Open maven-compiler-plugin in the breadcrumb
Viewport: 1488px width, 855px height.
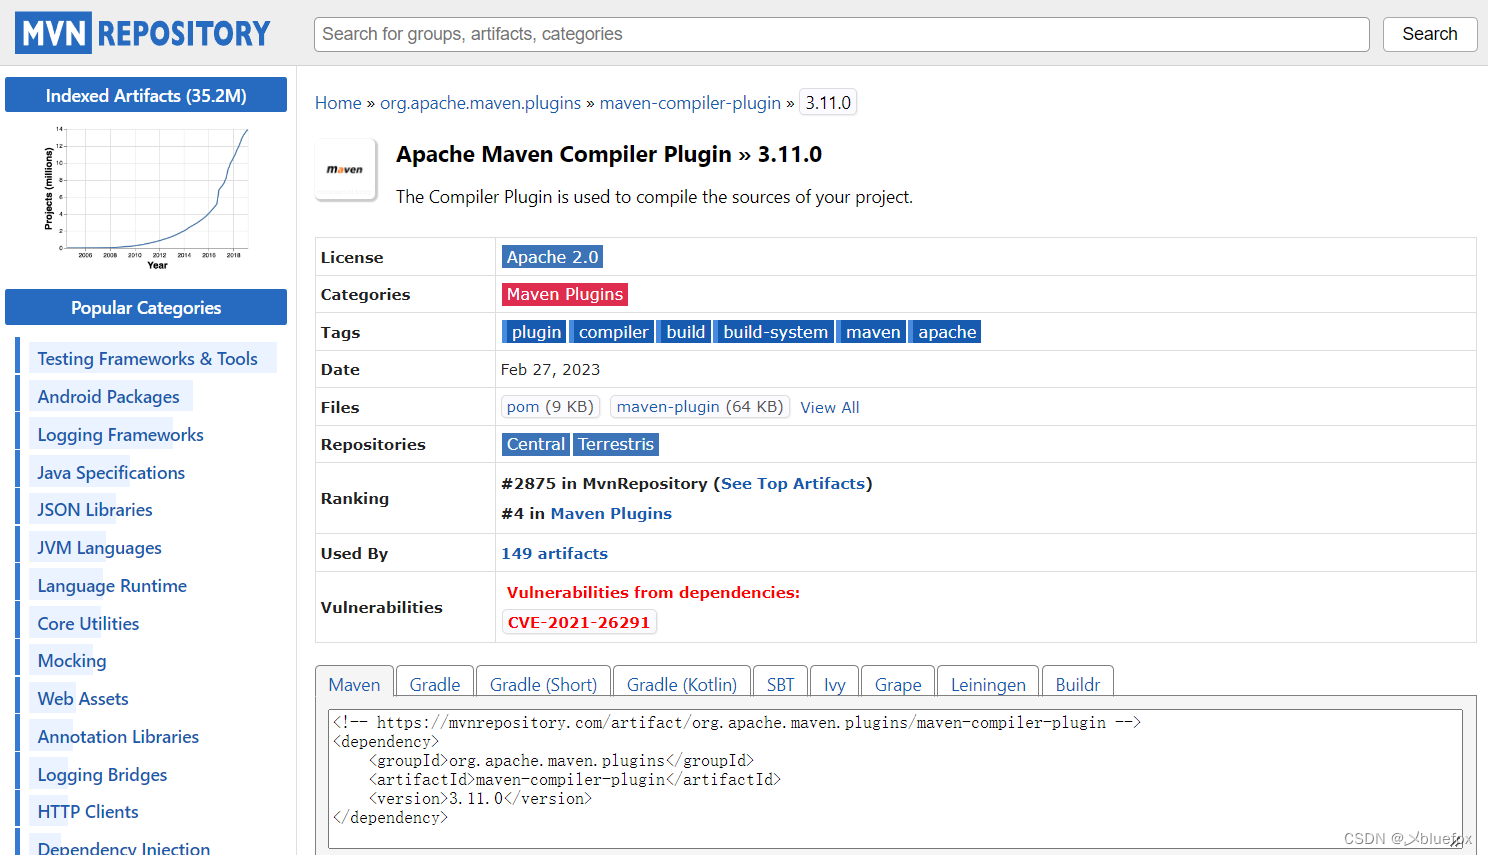(690, 102)
